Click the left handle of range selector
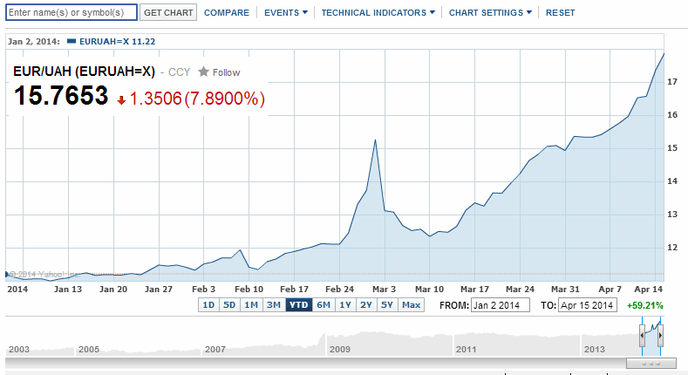Image resolution: width=688 pixels, height=375 pixels. coord(642,336)
